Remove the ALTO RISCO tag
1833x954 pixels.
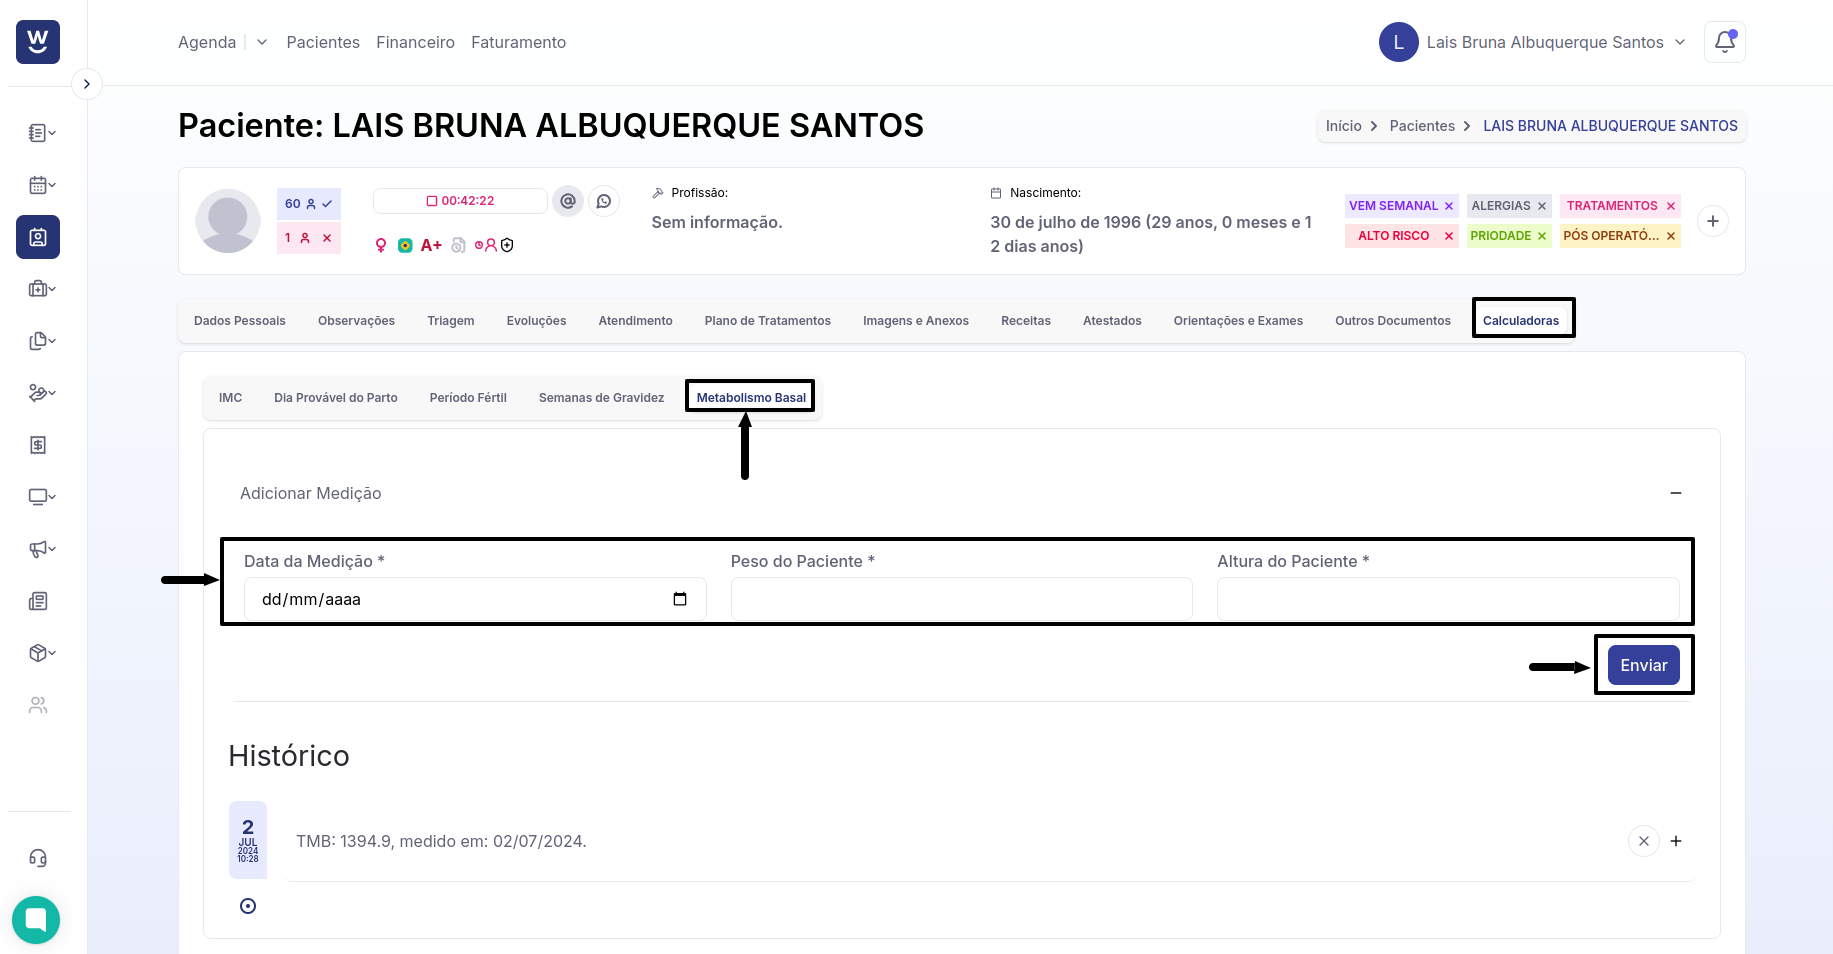click(x=1448, y=236)
